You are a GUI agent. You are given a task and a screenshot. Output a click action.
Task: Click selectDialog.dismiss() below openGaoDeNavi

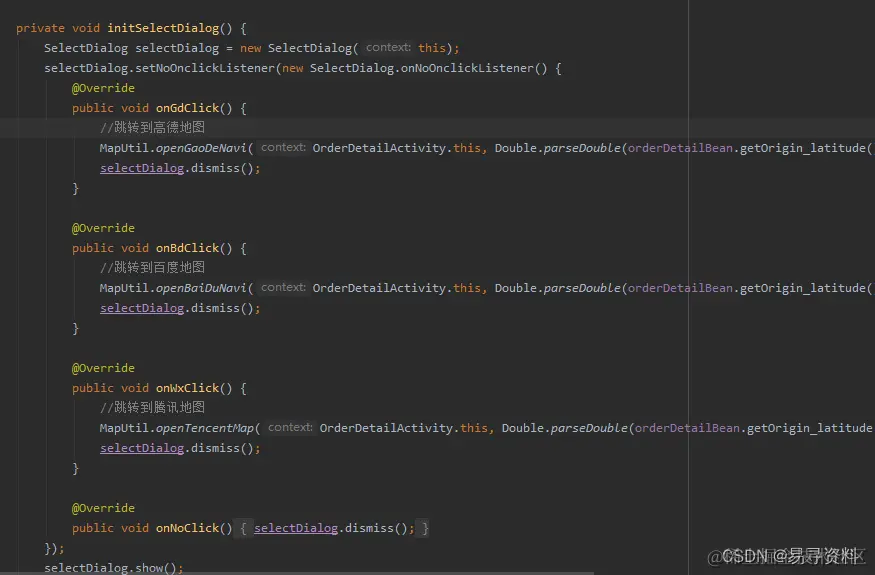180,168
